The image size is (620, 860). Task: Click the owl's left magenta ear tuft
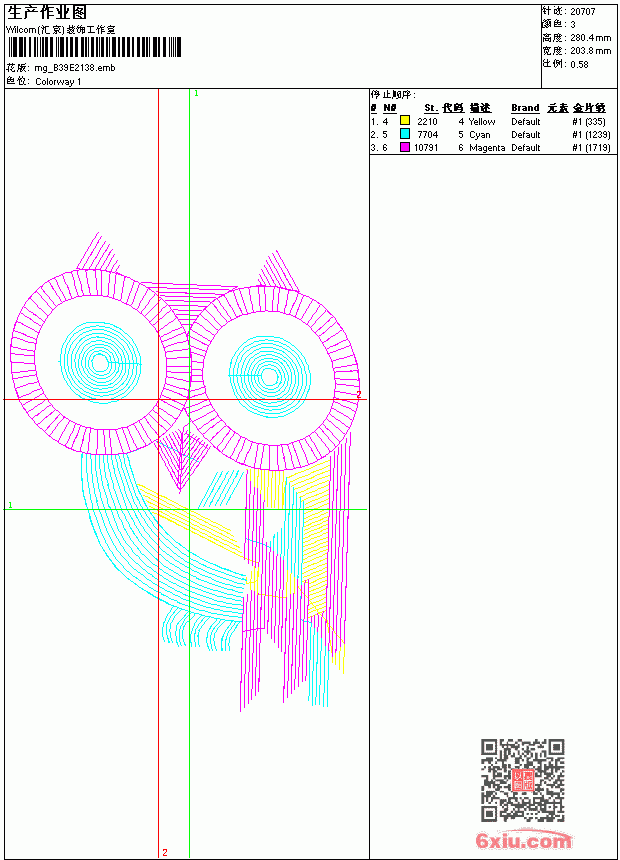[99, 251]
